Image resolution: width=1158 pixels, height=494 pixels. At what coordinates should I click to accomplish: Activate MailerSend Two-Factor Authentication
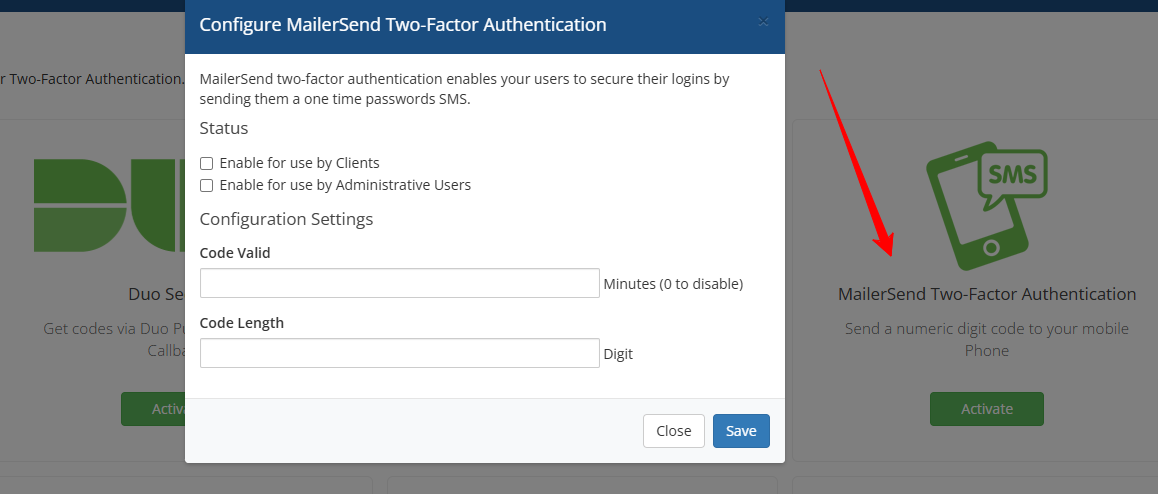coord(987,409)
